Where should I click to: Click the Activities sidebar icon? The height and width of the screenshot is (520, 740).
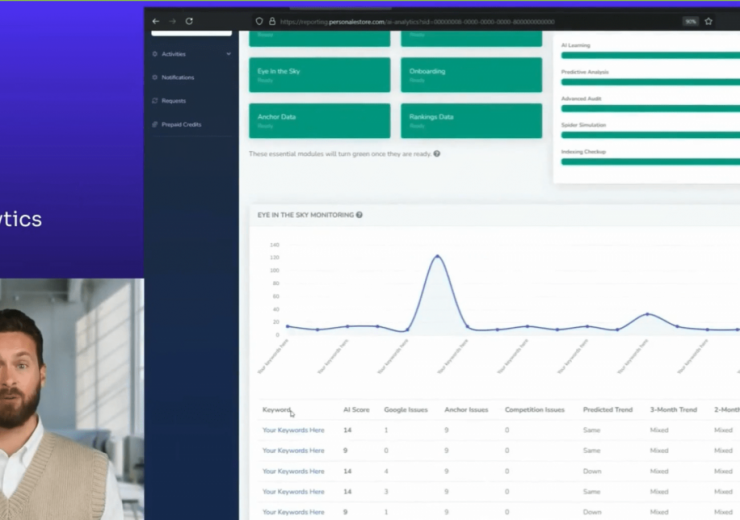(155, 54)
